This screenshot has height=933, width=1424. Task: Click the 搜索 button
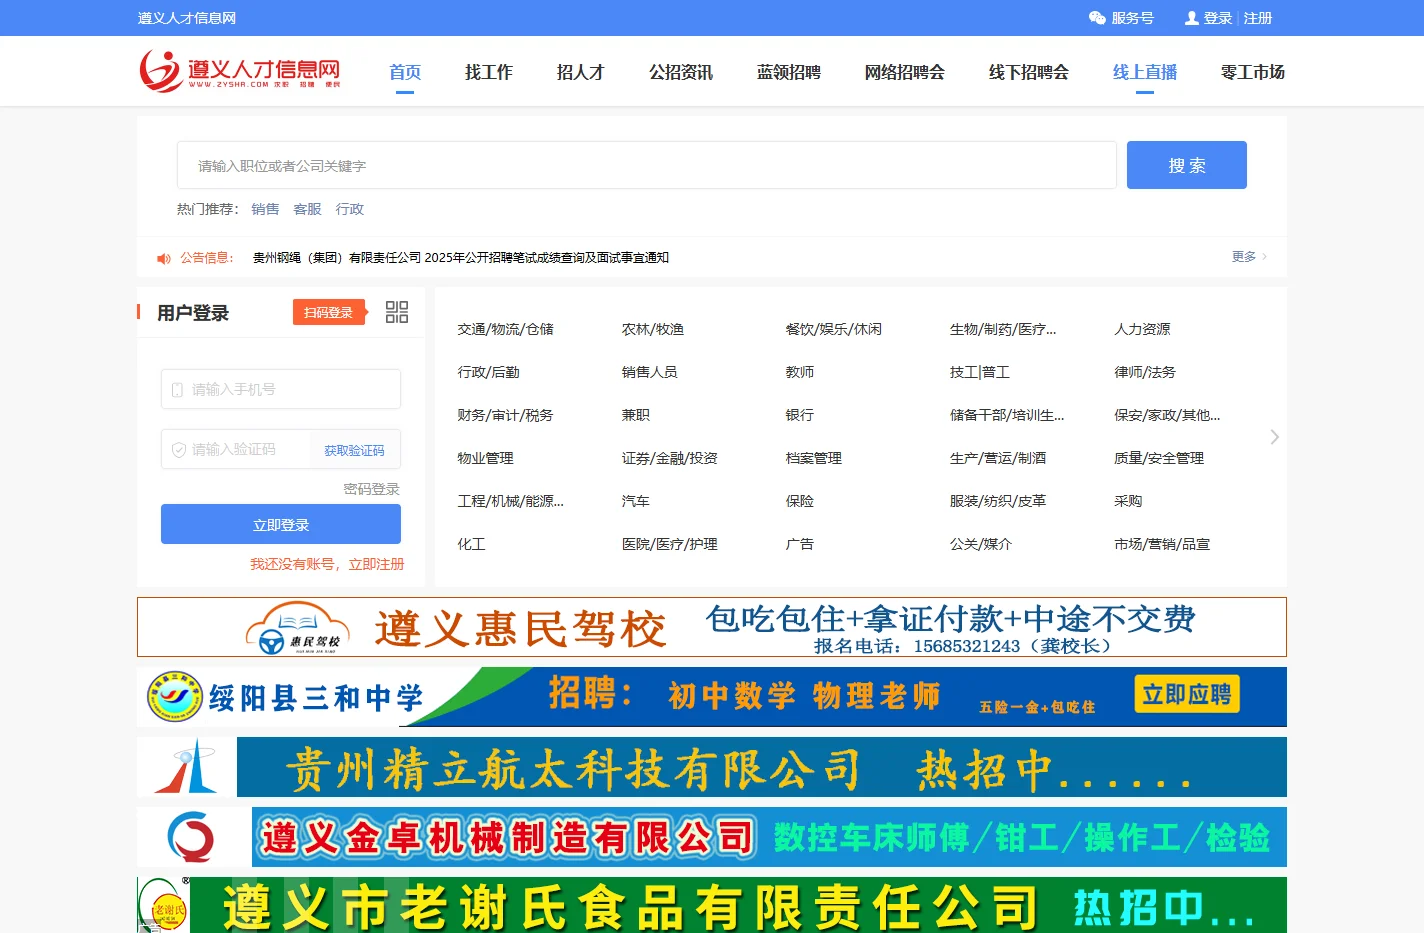(1187, 165)
